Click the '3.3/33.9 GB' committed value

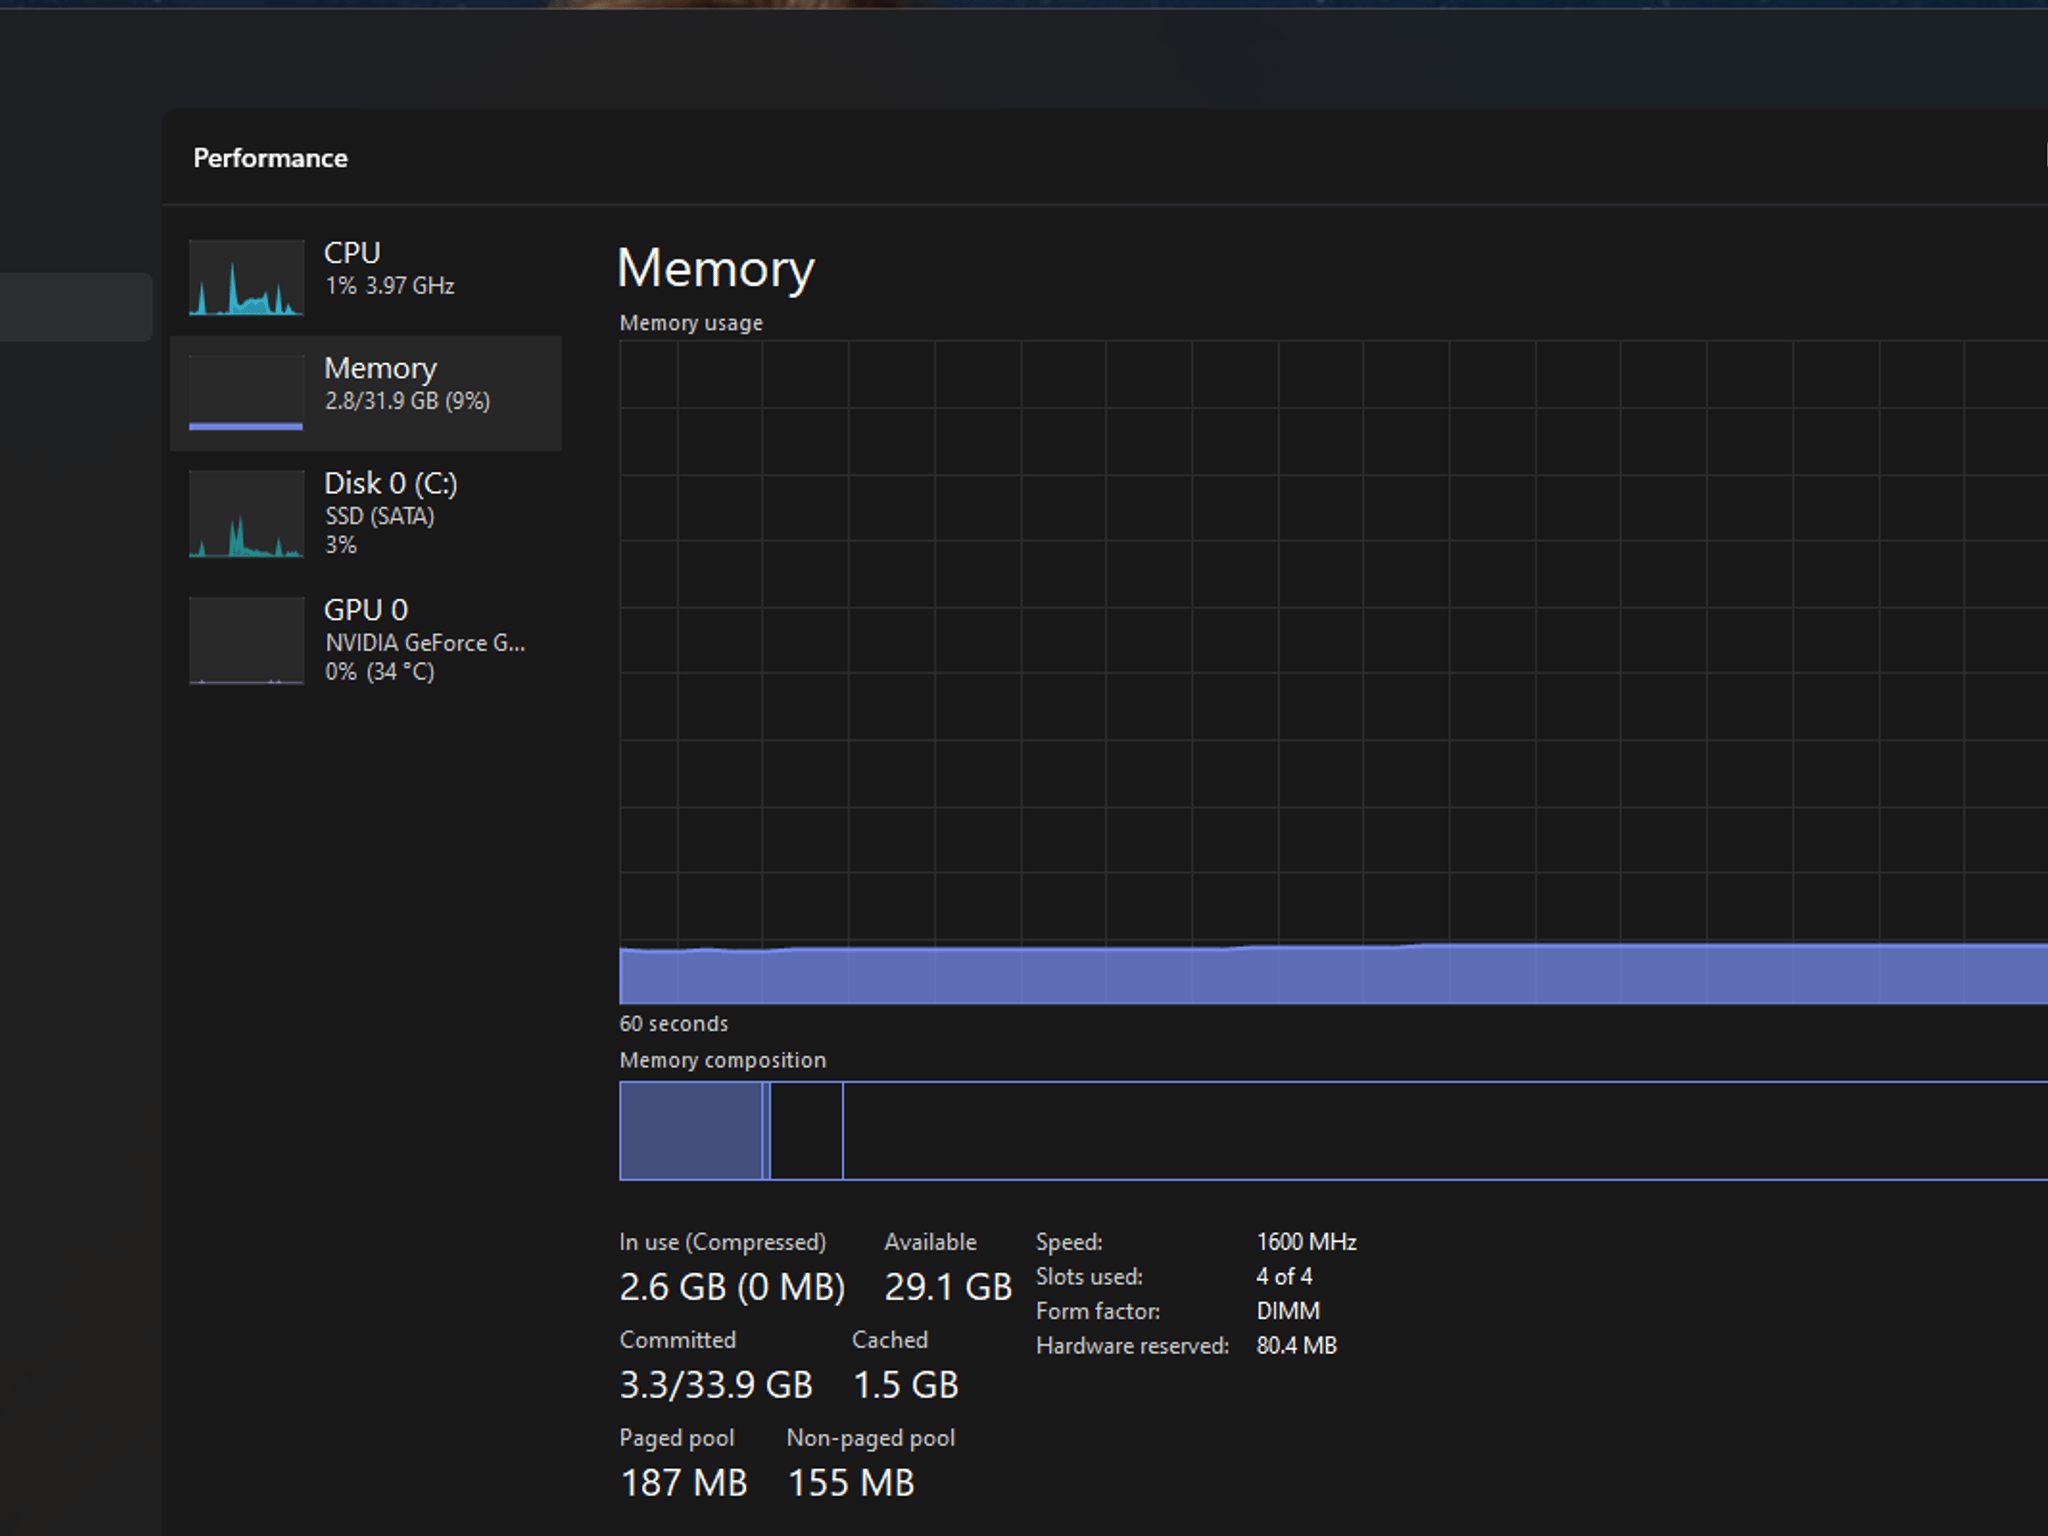point(716,1385)
